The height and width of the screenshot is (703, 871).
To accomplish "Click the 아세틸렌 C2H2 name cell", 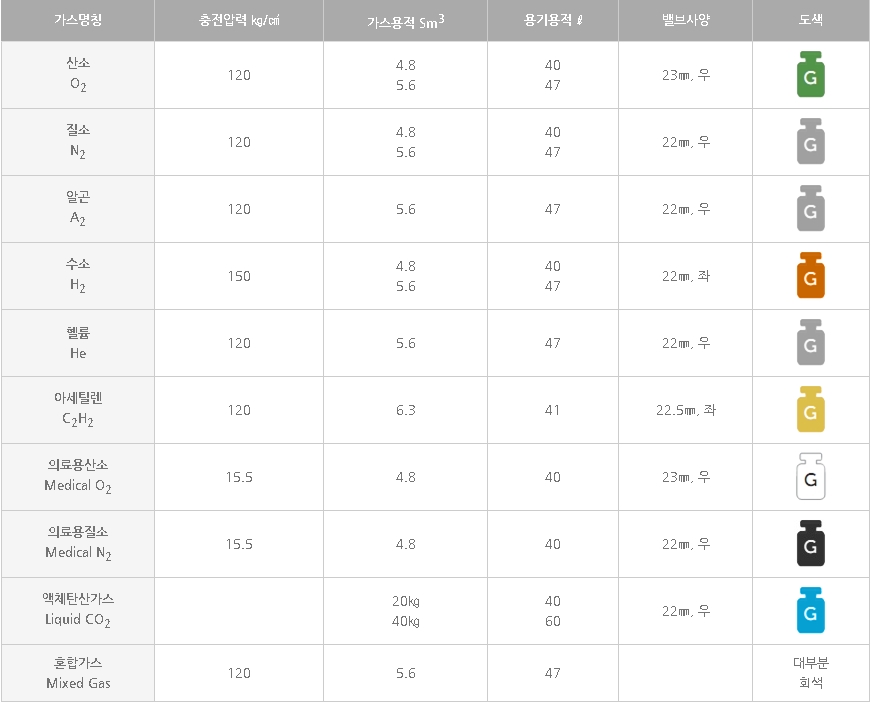I will coord(78,409).
